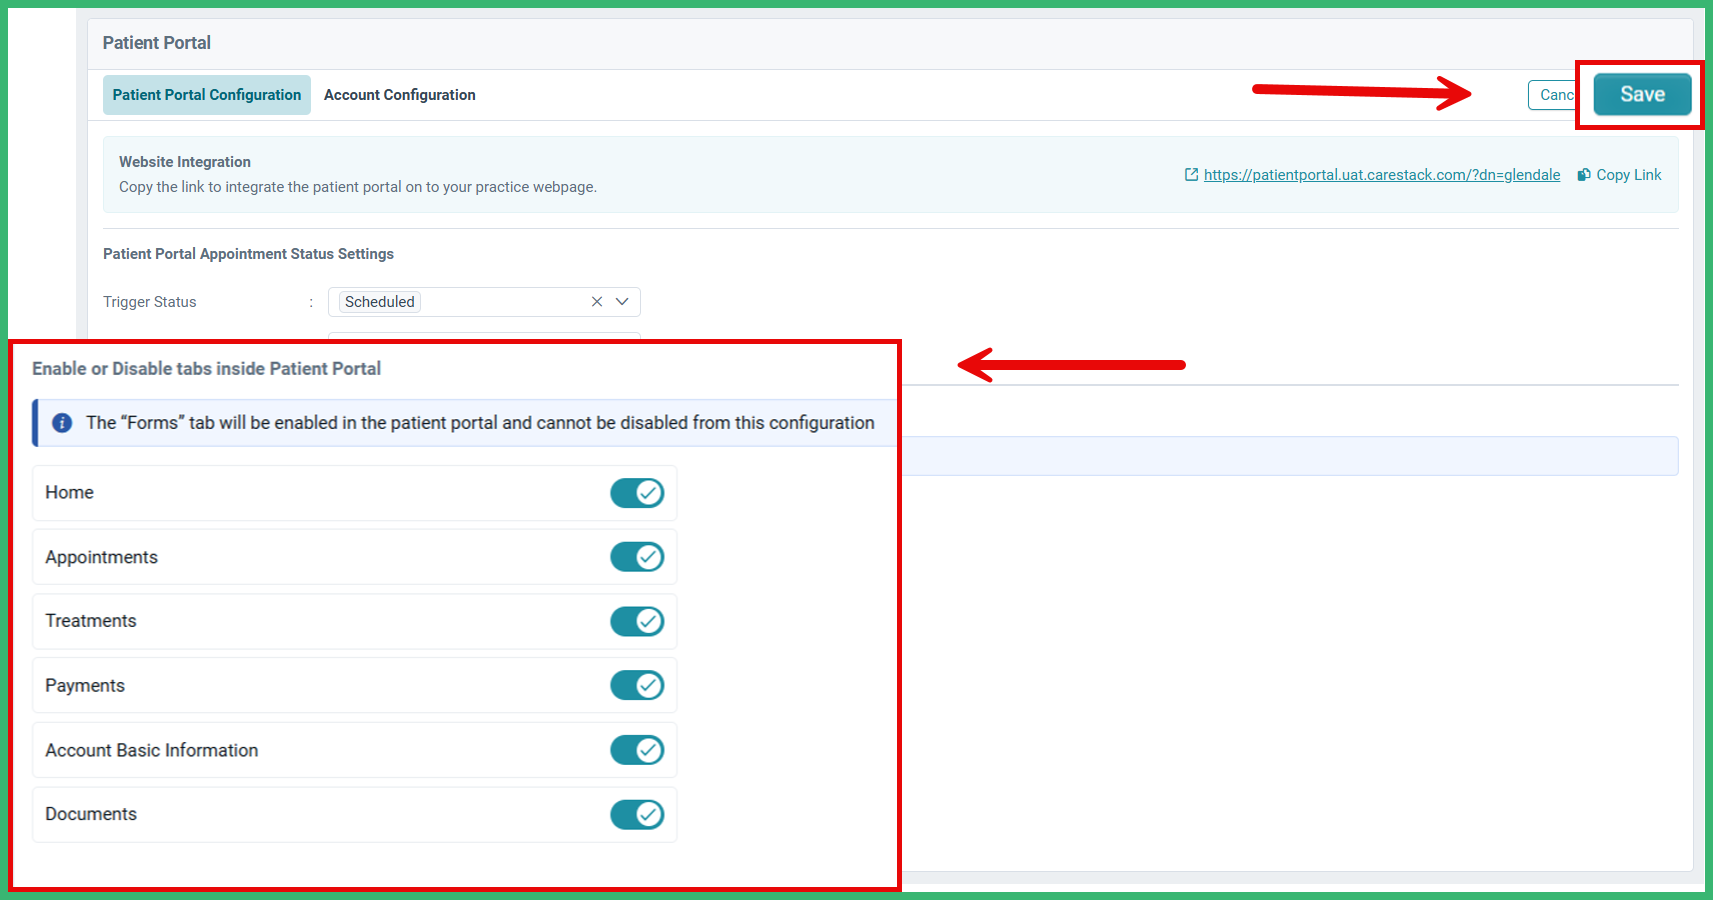Click the Save button
The width and height of the screenshot is (1713, 900).
click(x=1641, y=94)
